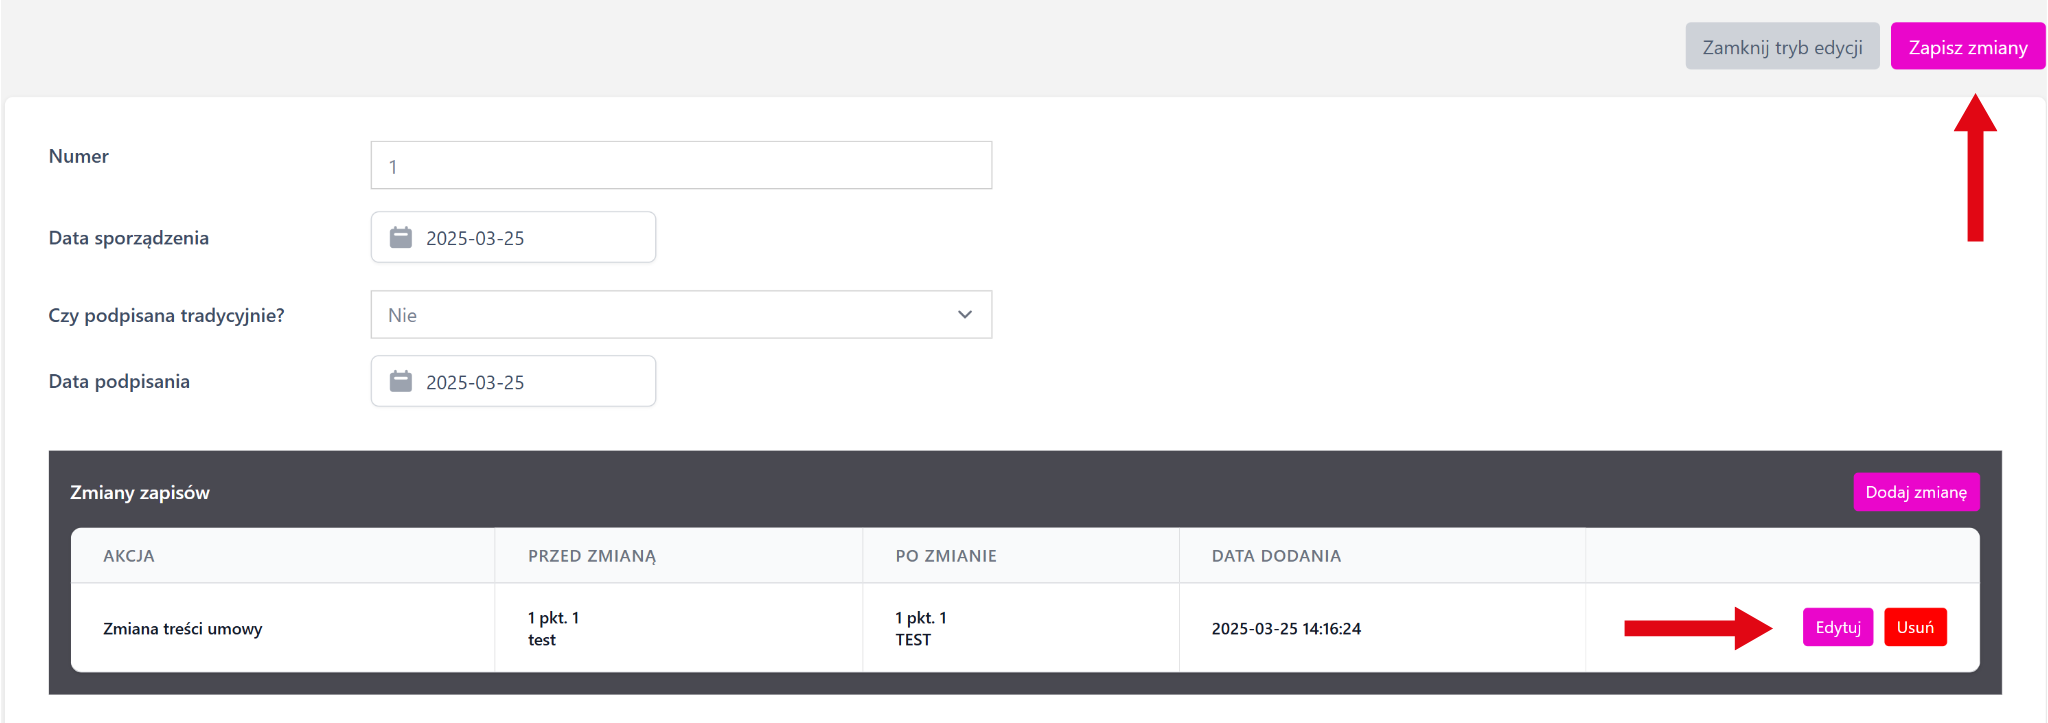2048x723 pixels.
Task: Click the AKCJA column header
Action: coord(129,556)
